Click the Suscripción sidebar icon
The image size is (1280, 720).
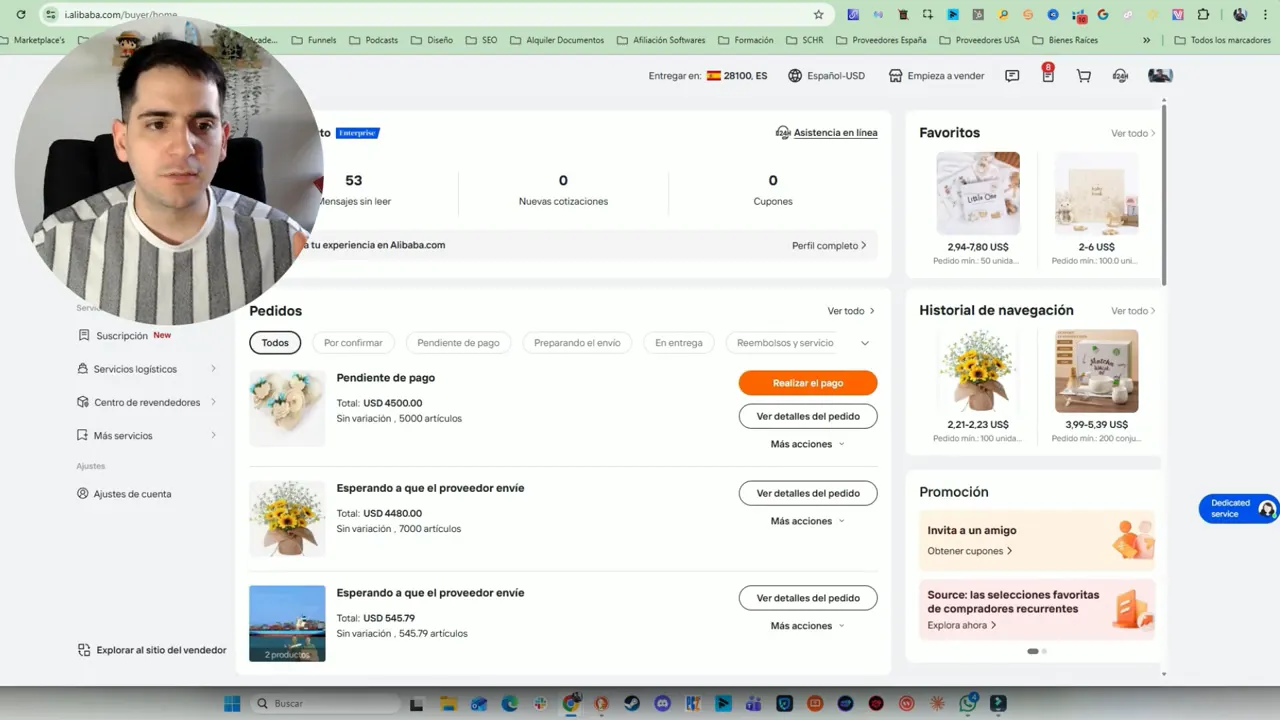point(84,336)
